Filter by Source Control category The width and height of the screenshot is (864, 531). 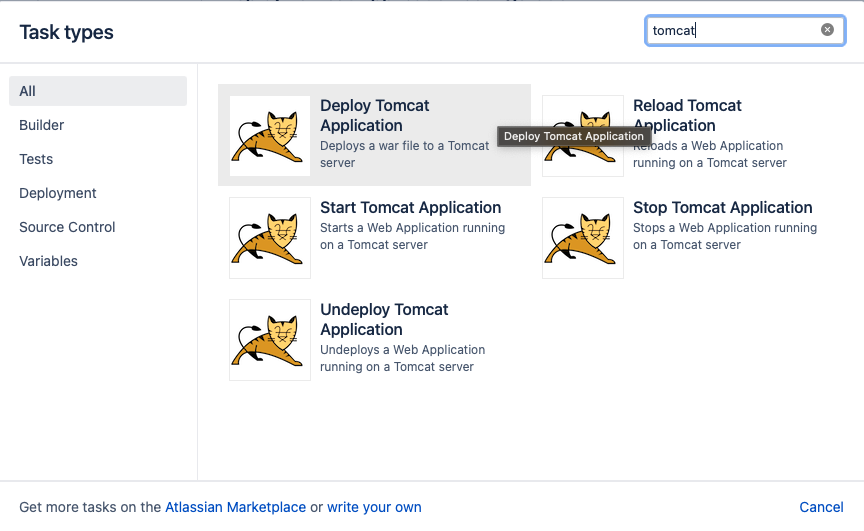tap(67, 227)
